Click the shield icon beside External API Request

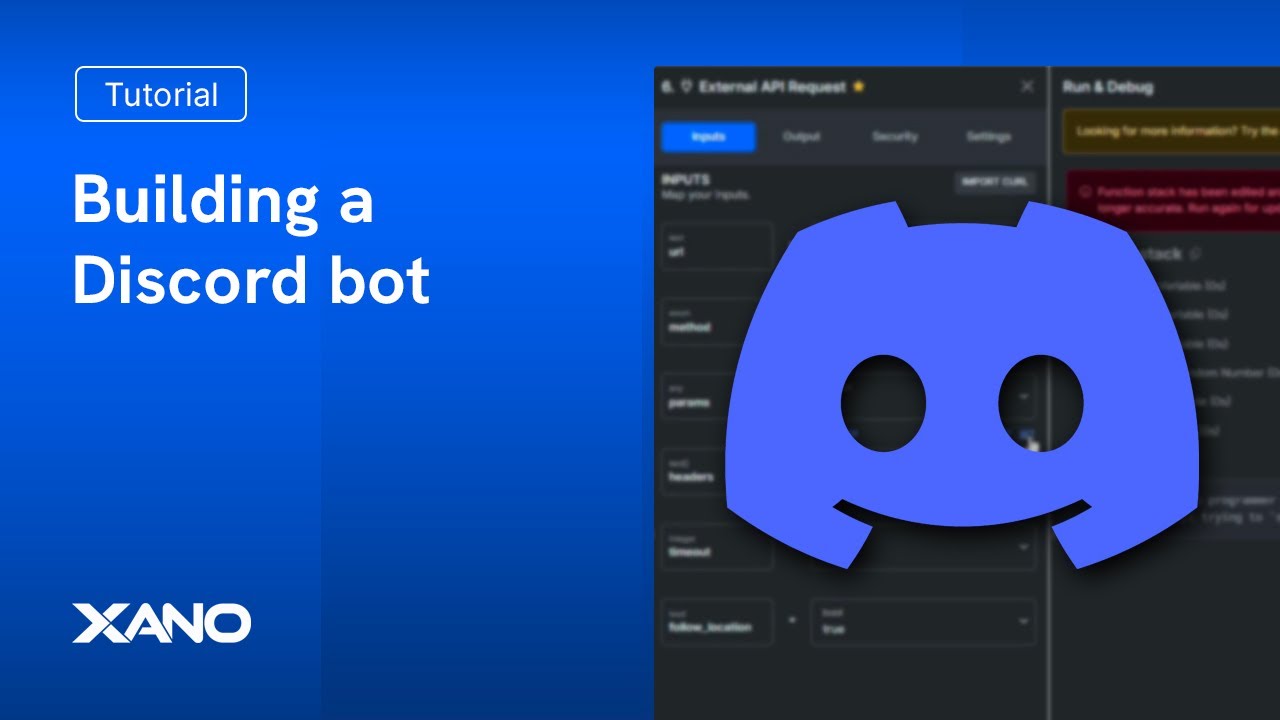click(688, 86)
